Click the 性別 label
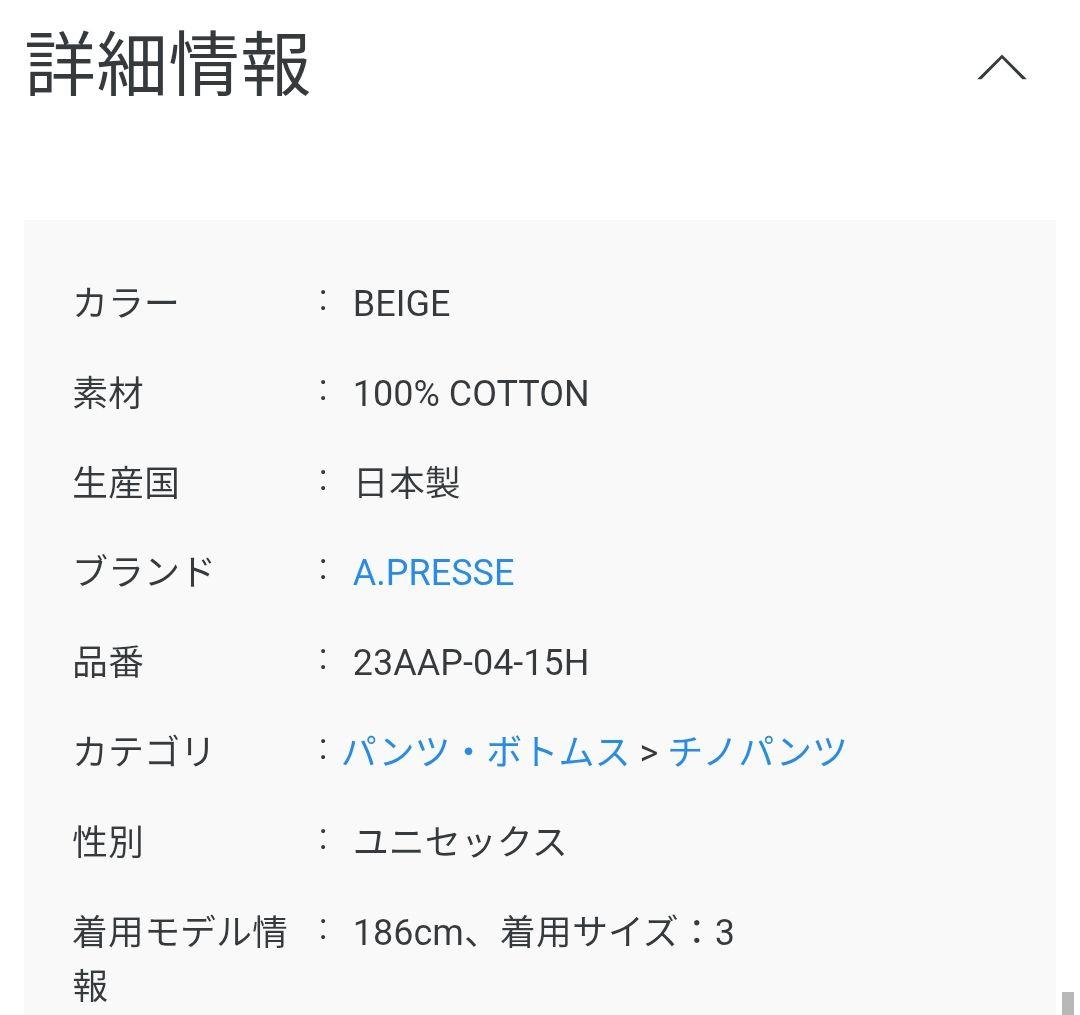Viewport: 1080px width, 1015px height. pyautogui.click(x=108, y=842)
